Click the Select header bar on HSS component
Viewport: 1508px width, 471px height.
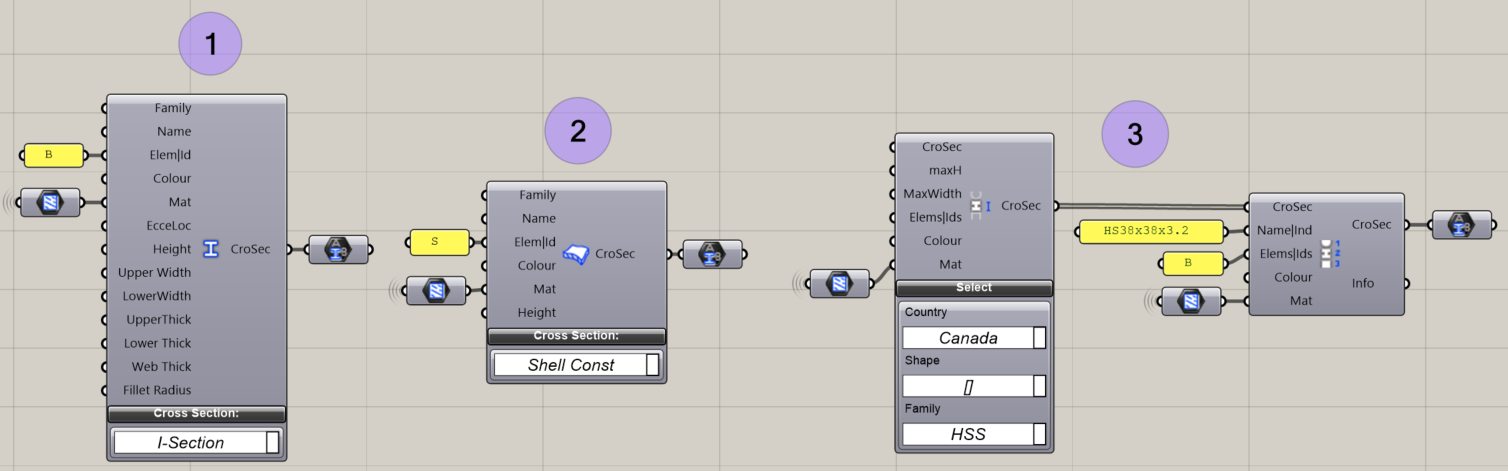pyautogui.click(x=973, y=288)
